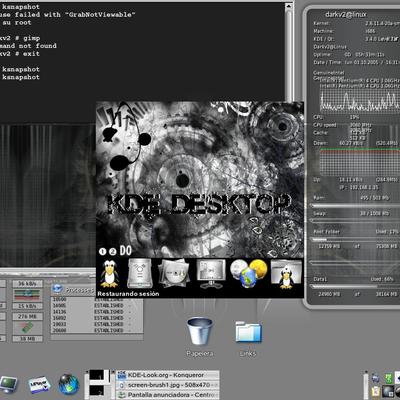Click the Ram usage bar in system monitor

354,206
